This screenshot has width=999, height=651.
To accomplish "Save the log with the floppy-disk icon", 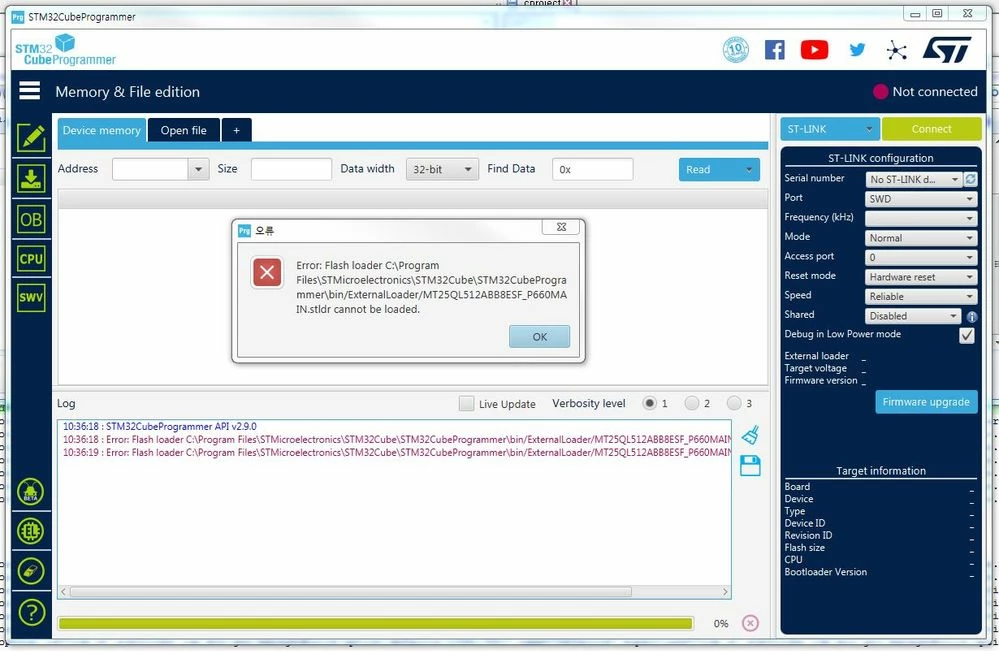I will click(750, 466).
